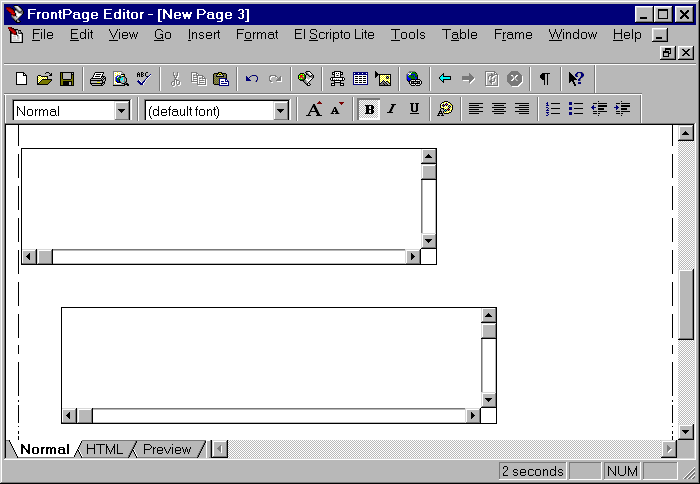Viewport: 700px width, 484px height.
Task: Paste from clipboard icon
Action: point(221,79)
